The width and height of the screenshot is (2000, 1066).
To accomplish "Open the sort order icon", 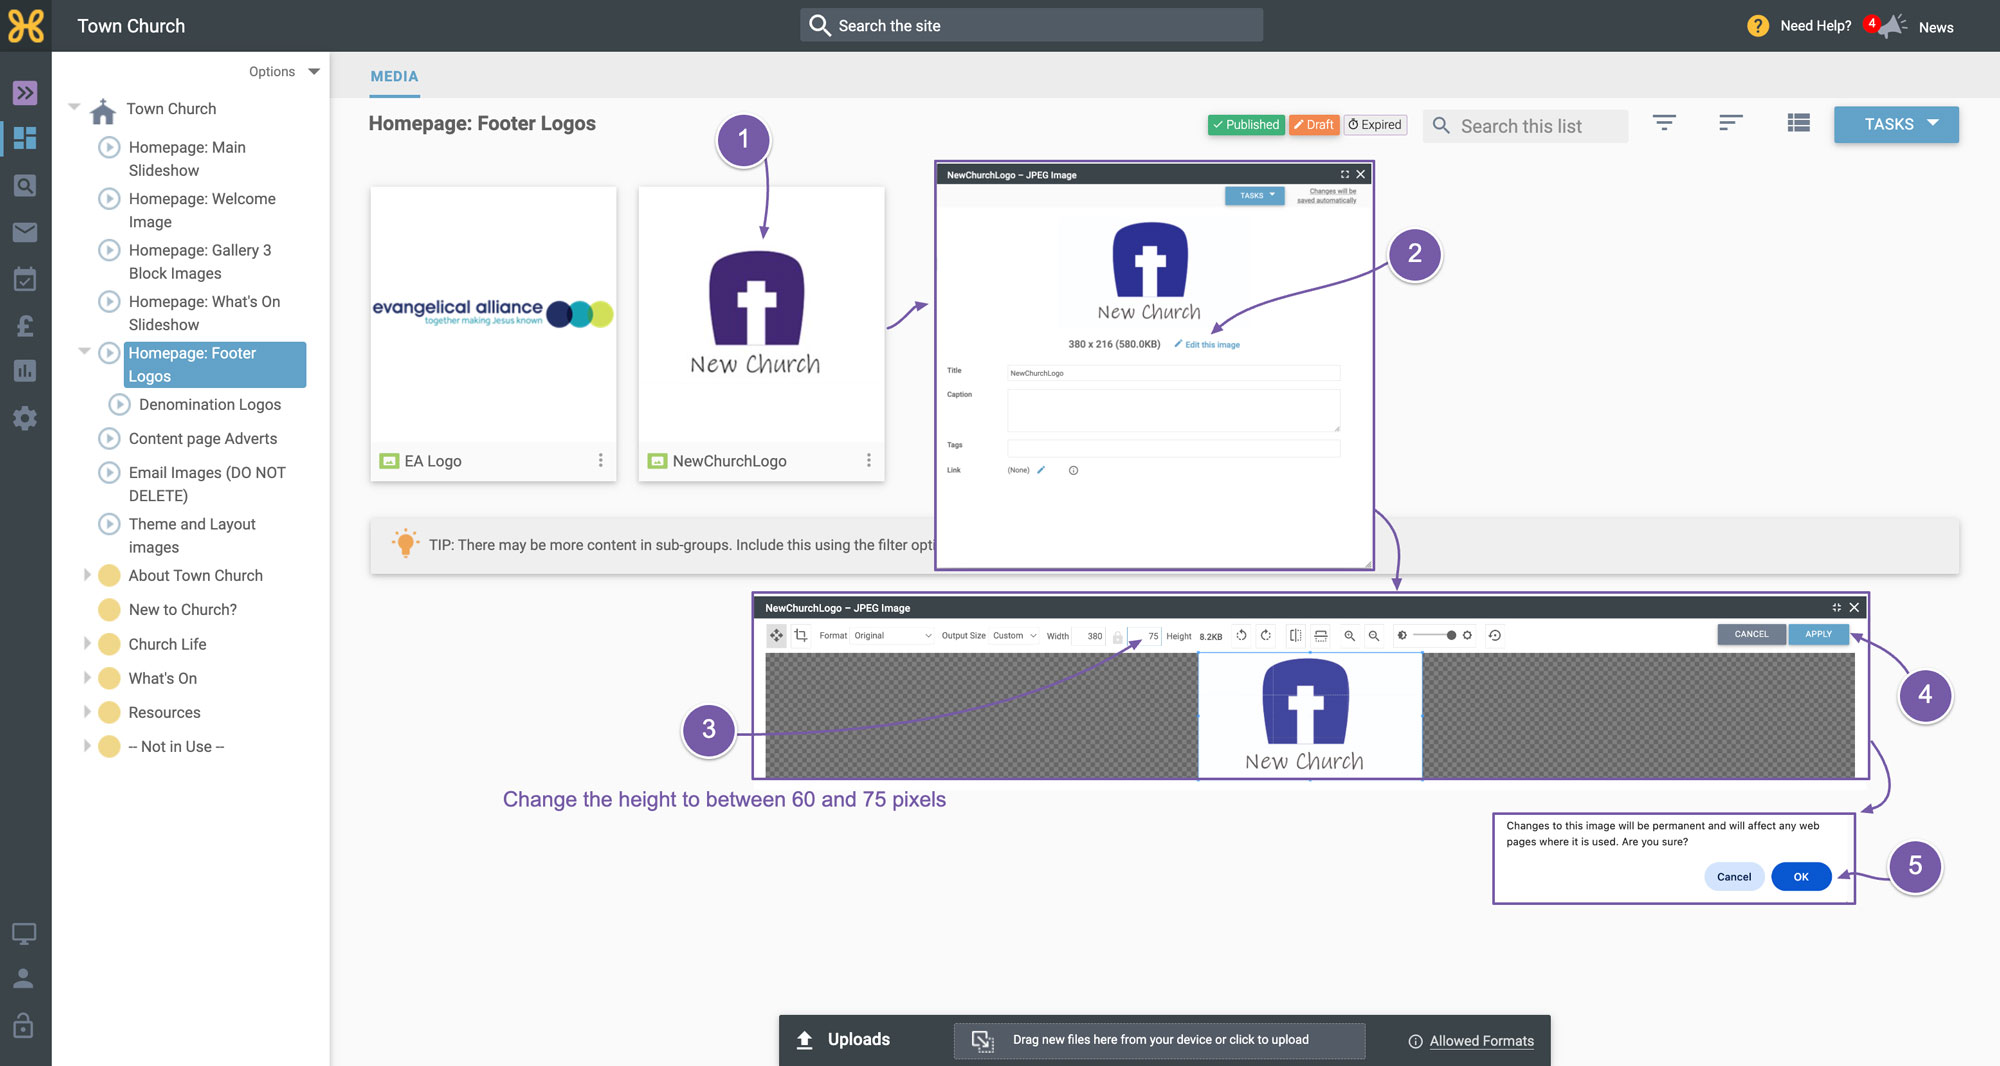I will tap(1731, 123).
